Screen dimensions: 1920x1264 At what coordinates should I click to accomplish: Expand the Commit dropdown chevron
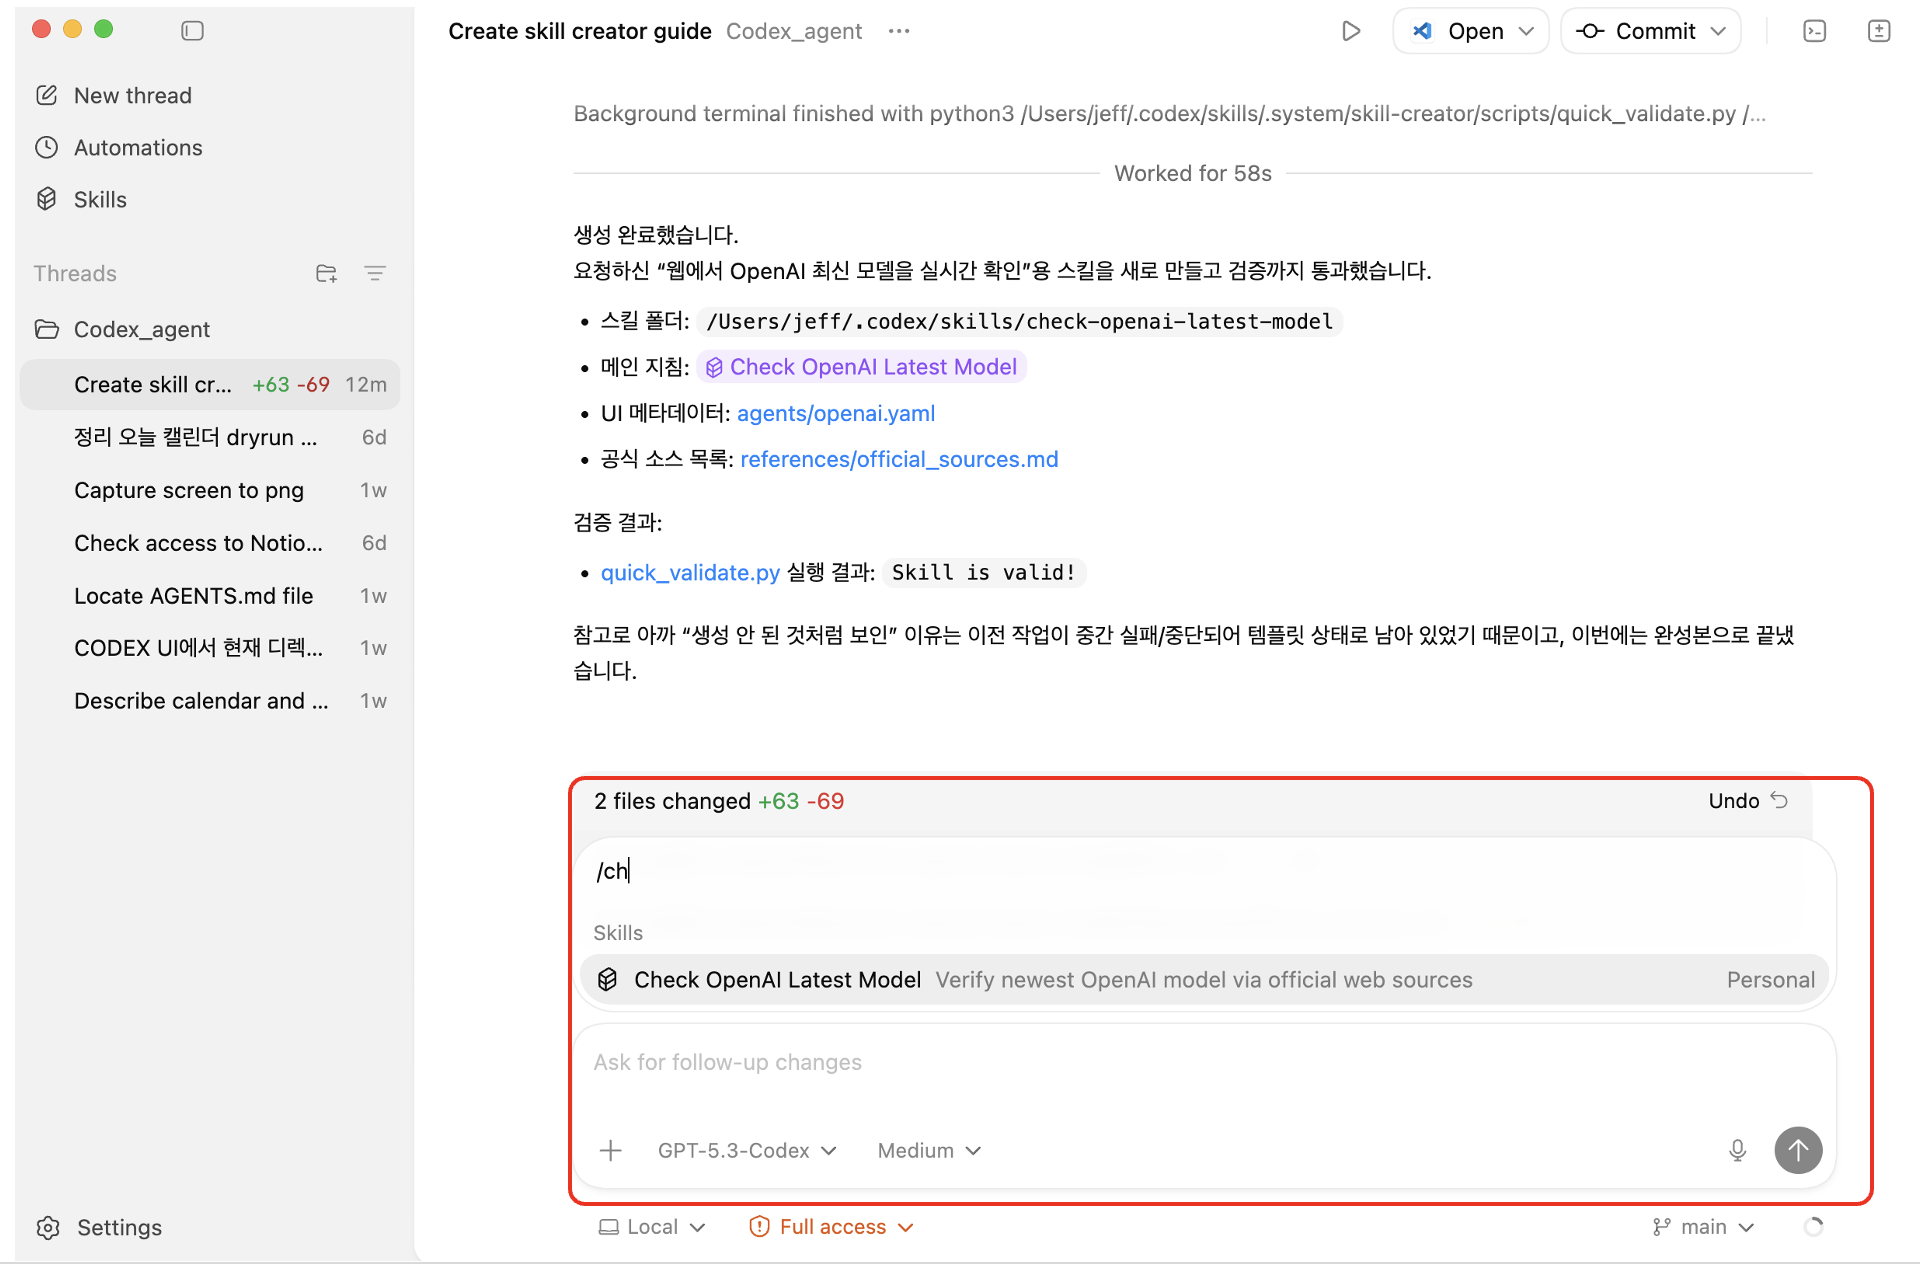1719,31
